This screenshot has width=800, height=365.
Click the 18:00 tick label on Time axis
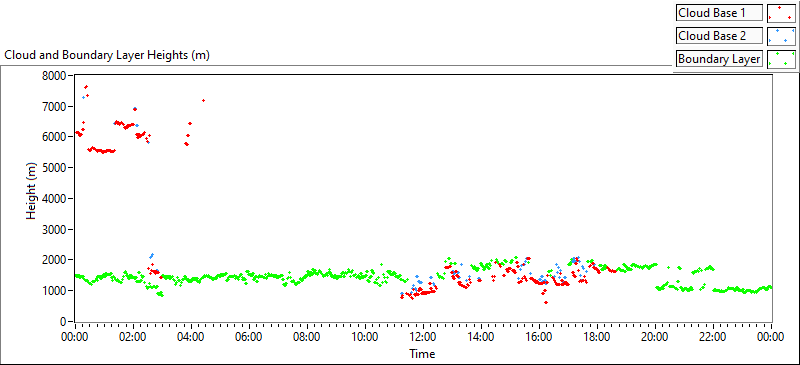coord(596,337)
